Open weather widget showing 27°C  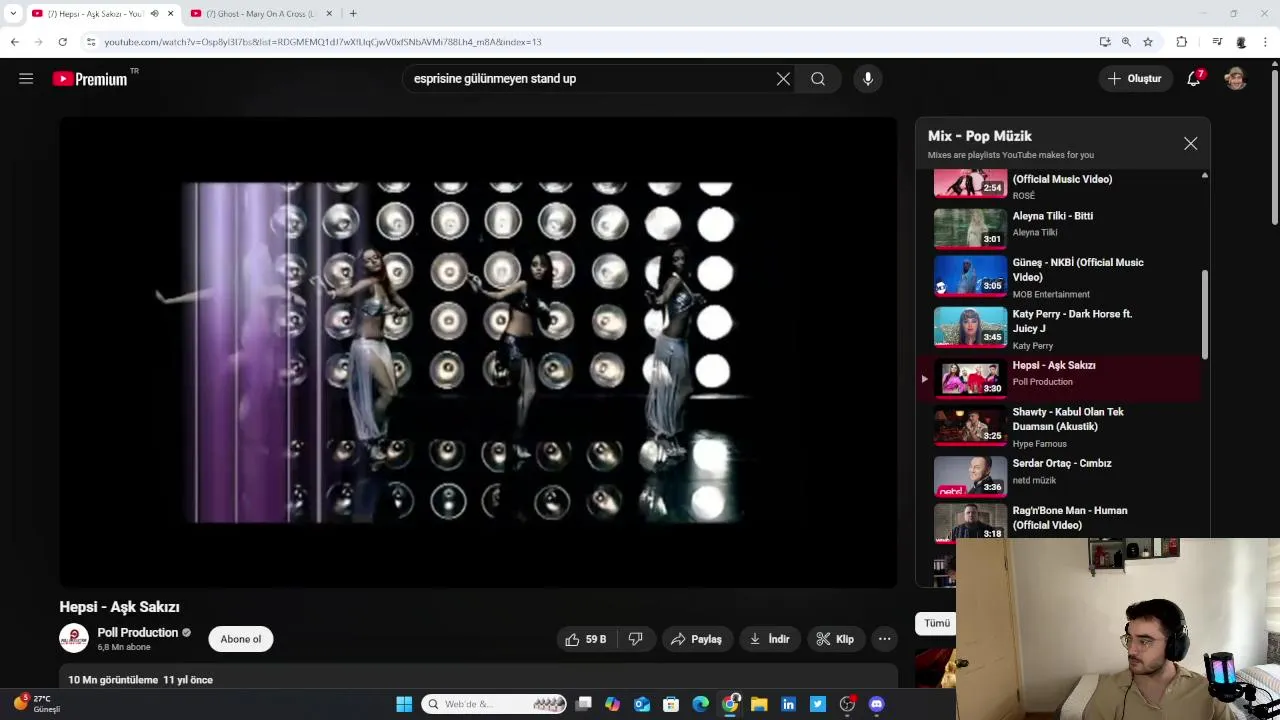tap(36, 703)
